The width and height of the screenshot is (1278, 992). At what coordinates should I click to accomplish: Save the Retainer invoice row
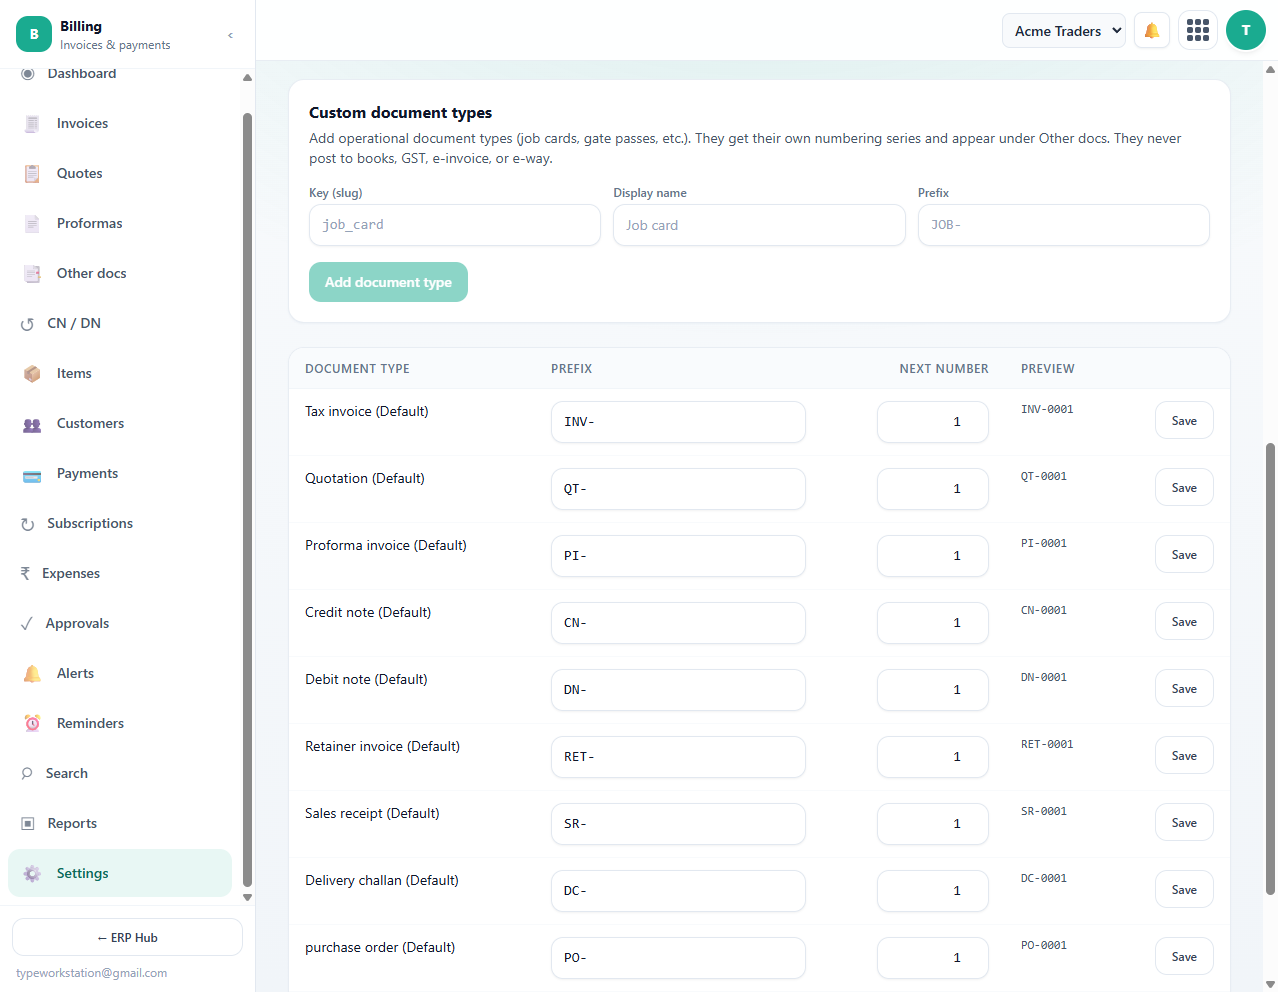[1184, 756]
